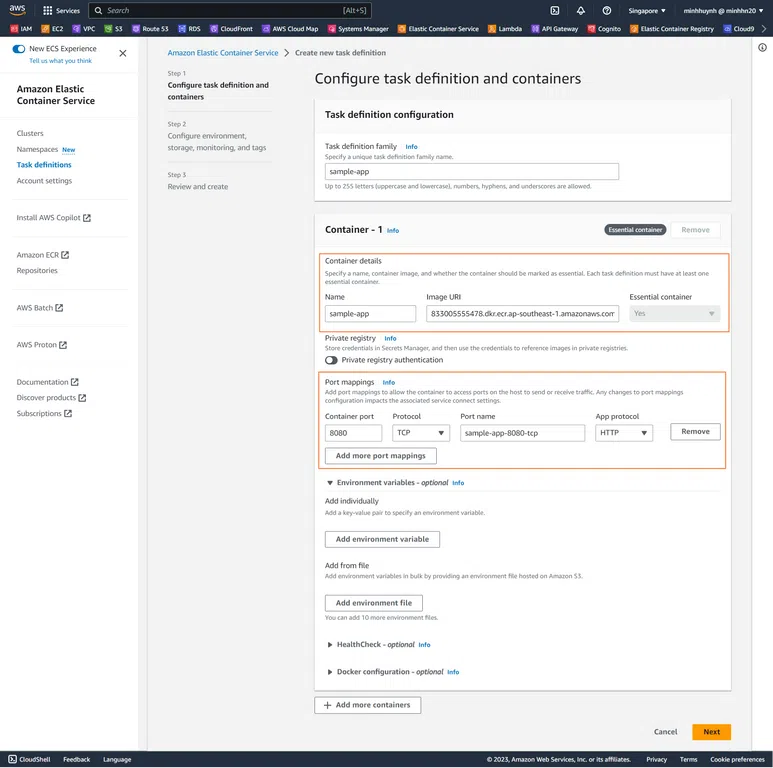The image size is (773, 768).
Task: Open Info link for Task definition family
Action: [x=411, y=146]
